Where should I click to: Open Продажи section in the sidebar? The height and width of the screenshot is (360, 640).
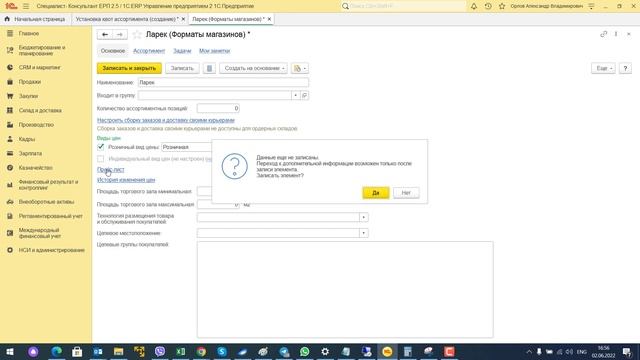coord(29,82)
